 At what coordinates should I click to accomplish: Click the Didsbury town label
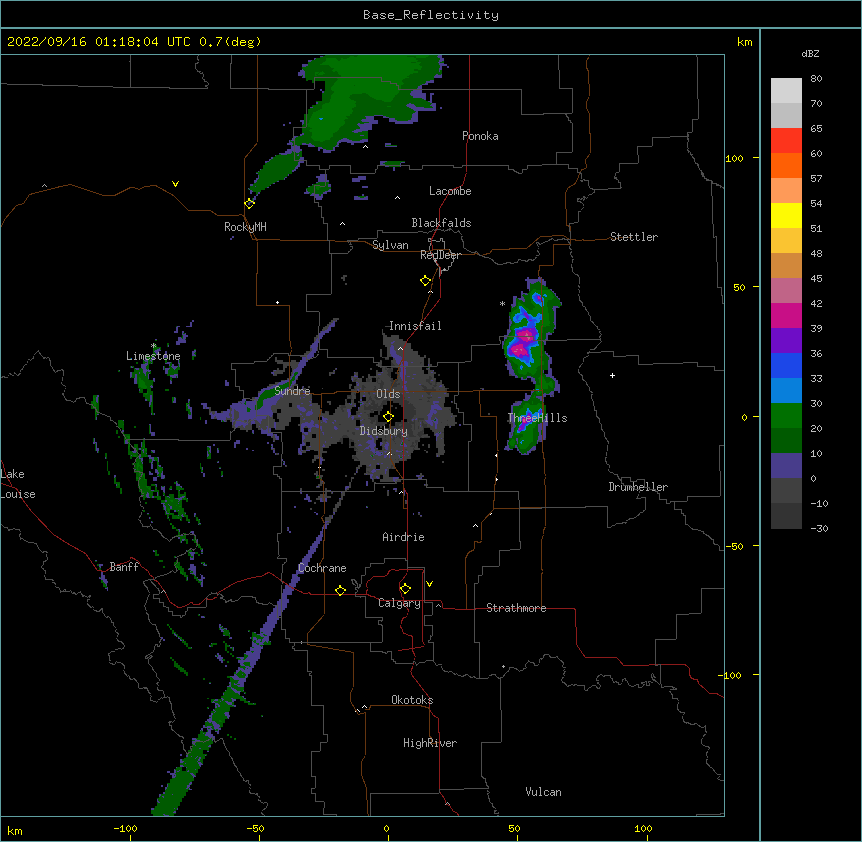384,431
